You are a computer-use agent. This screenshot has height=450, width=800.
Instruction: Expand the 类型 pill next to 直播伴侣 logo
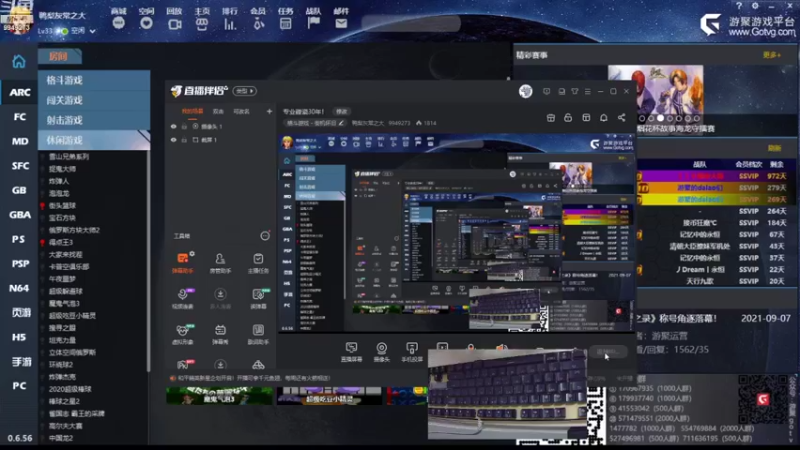pyautogui.click(x=244, y=91)
